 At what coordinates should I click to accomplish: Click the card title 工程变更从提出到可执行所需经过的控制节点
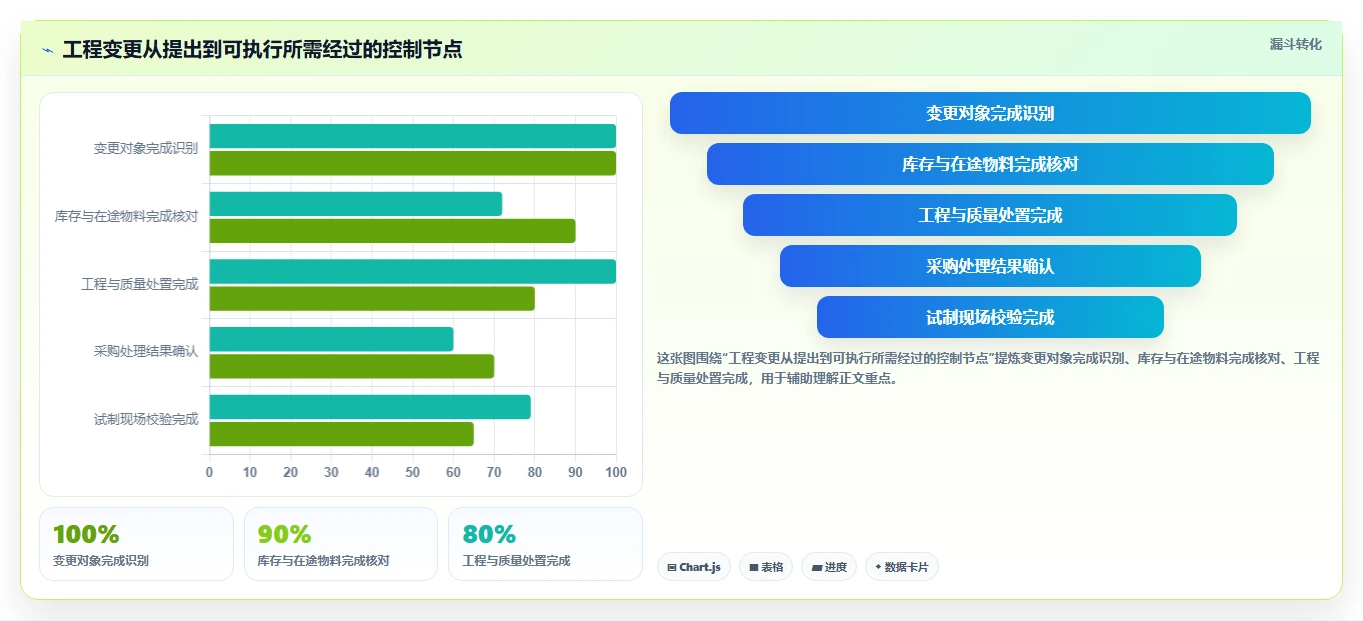pyautogui.click(x=263, y=50)
